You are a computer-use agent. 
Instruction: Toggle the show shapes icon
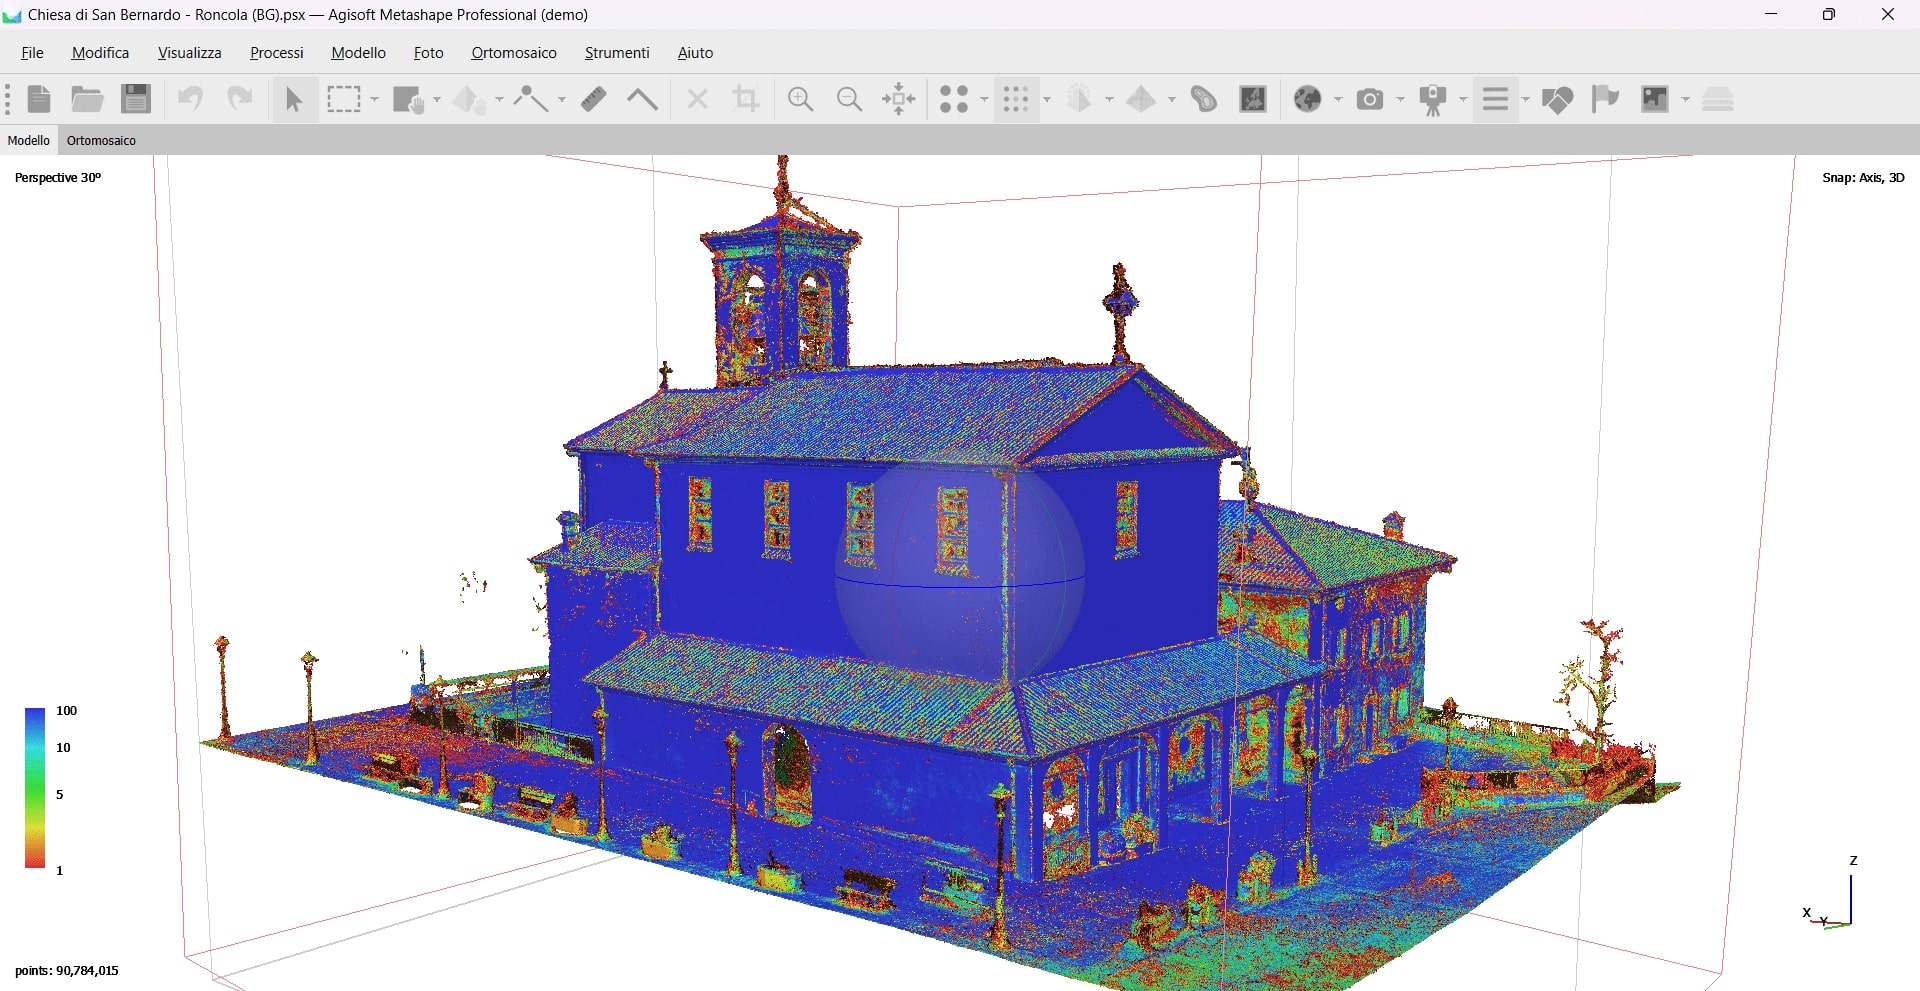coord(1557,99)
